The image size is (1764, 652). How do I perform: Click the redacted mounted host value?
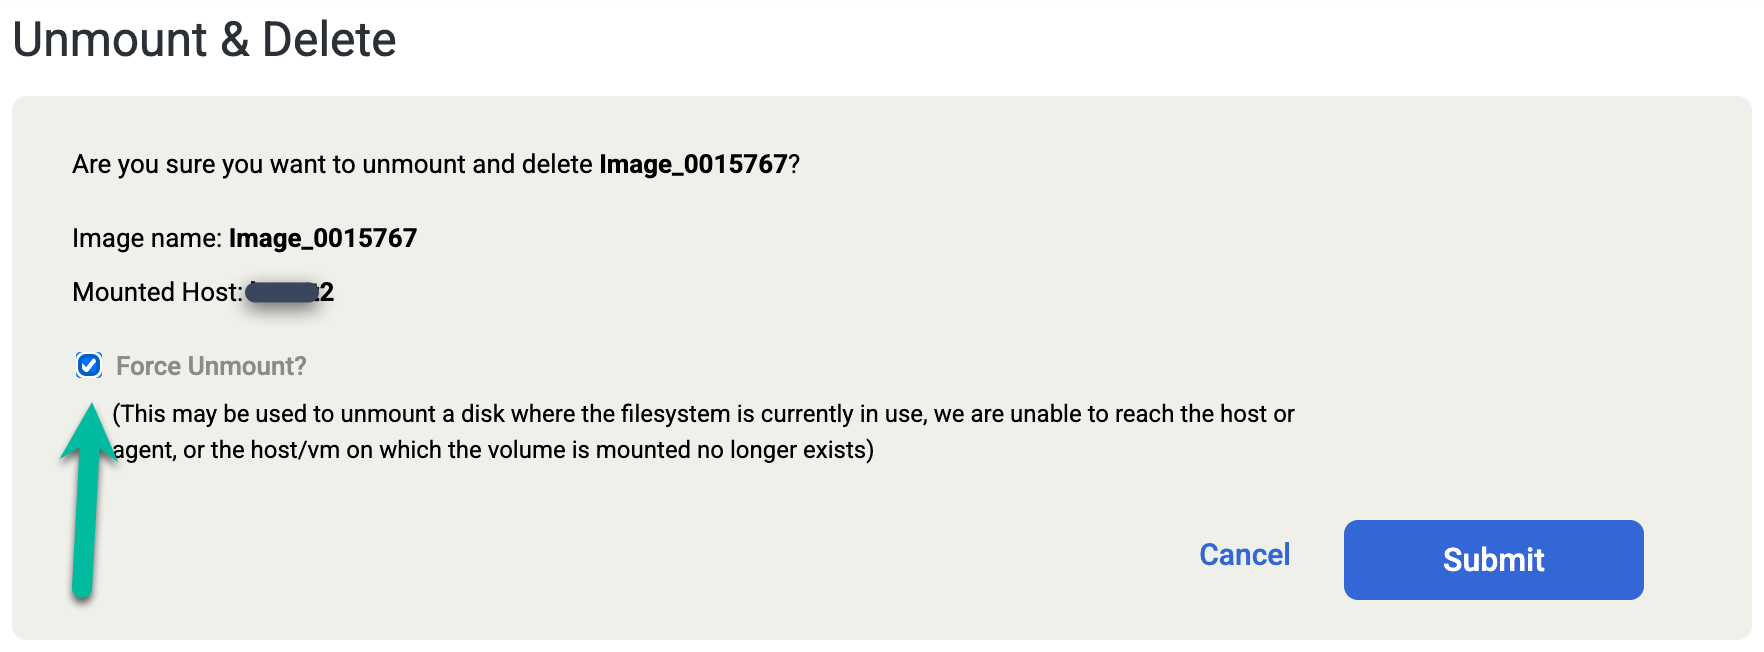(x=281, y=292)
